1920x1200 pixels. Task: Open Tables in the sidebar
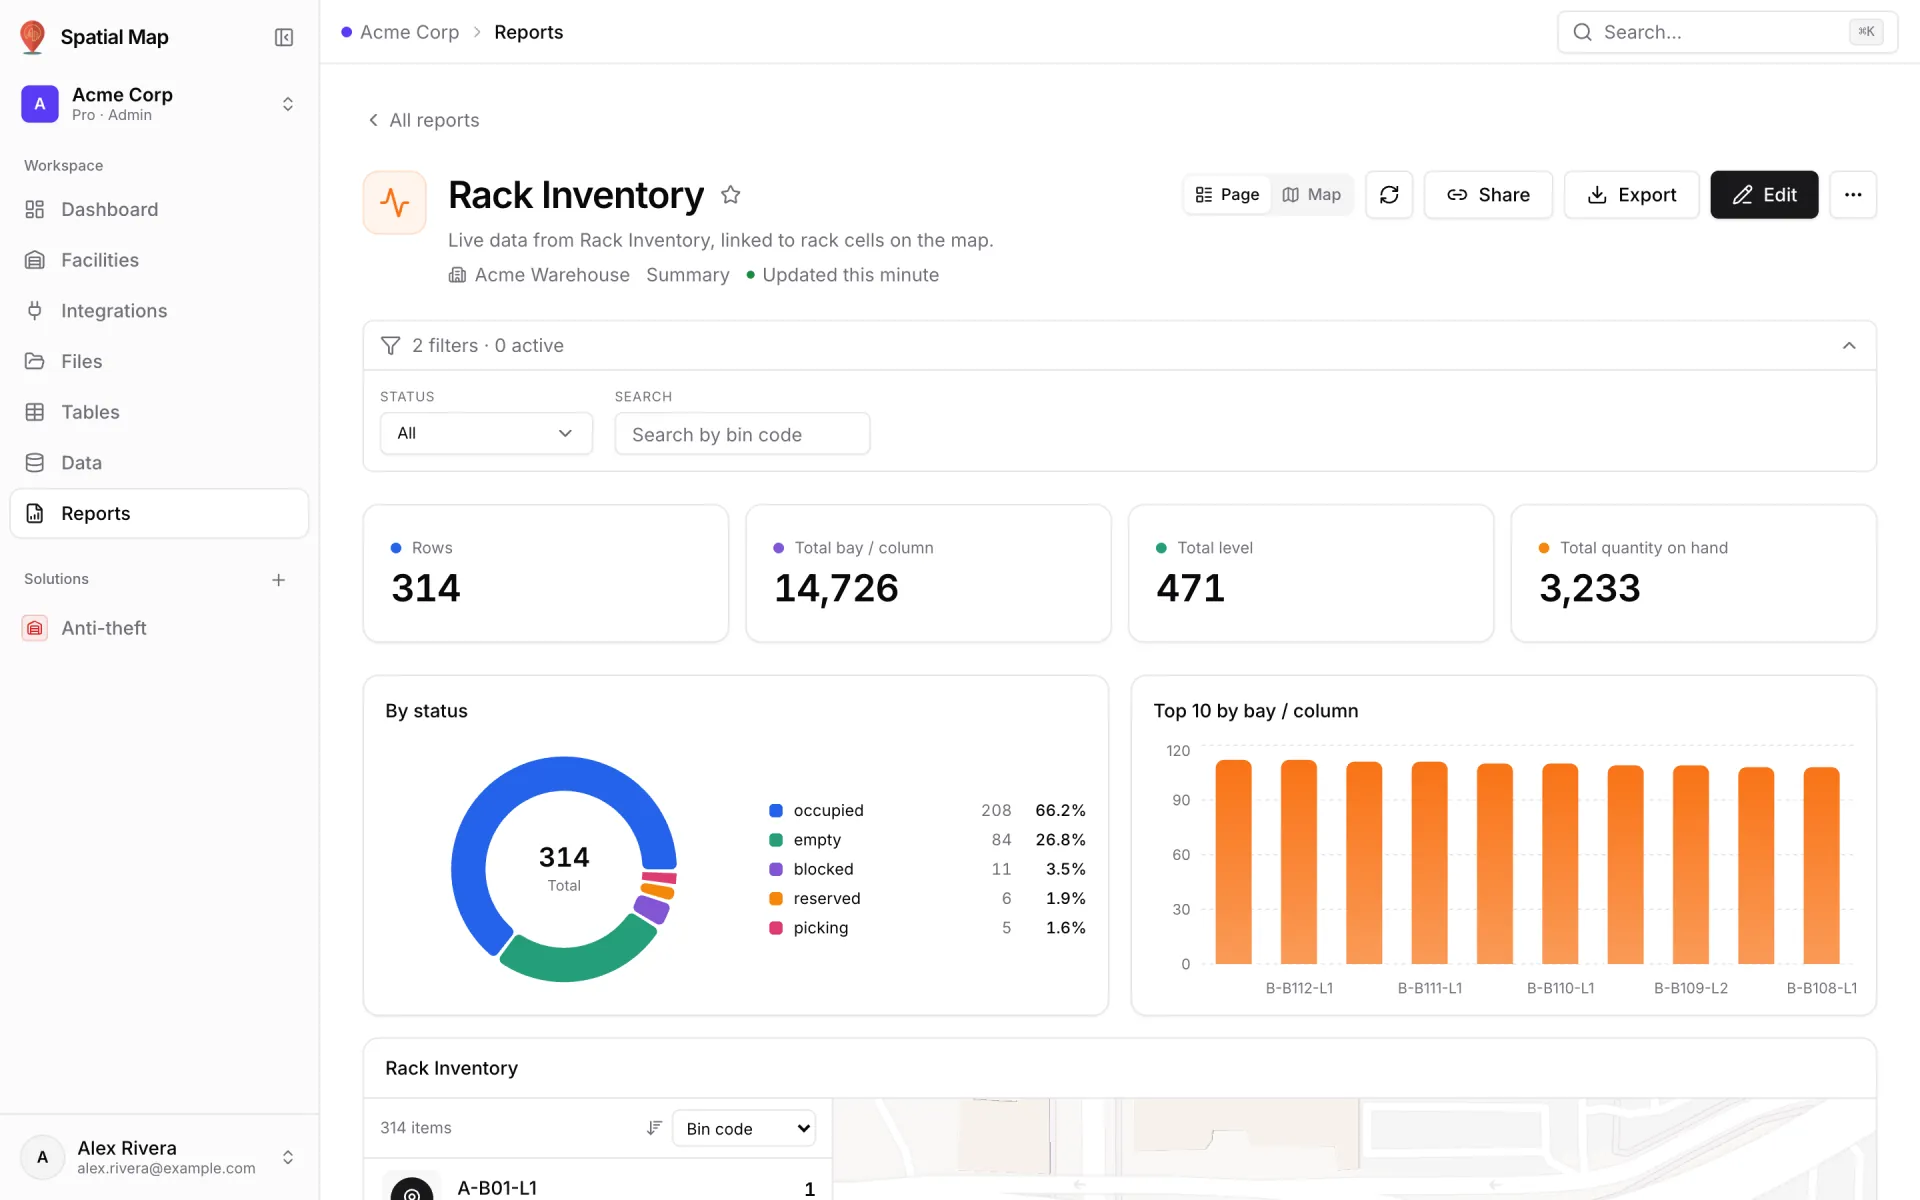(x=159, y=412)
